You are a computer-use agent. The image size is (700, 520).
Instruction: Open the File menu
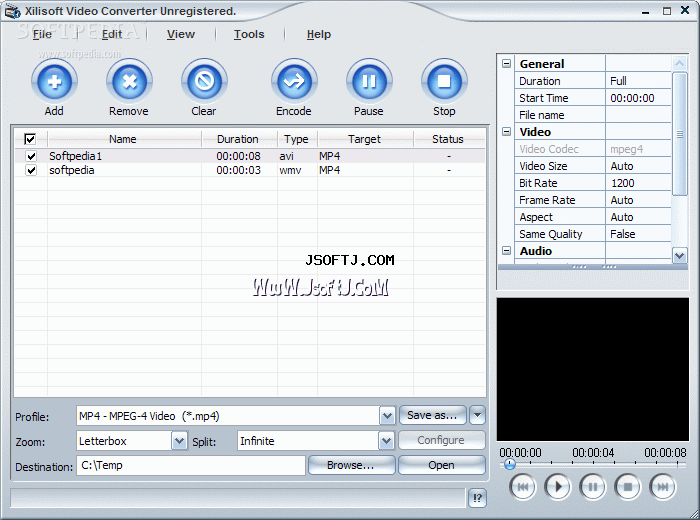[42, 34]
